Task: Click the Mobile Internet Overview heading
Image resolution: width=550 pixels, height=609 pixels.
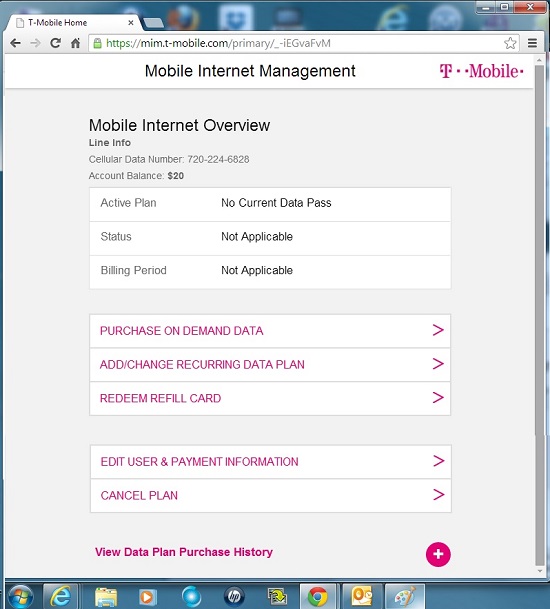Action: coord(179,125)
